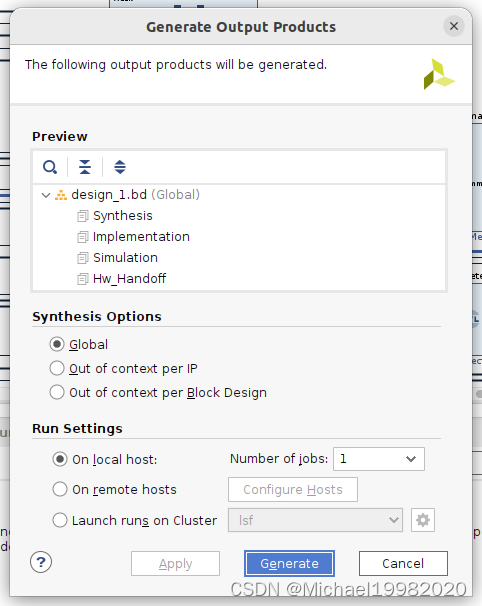This screenshot has height=606, width=482.
Task: Click the Hw_Handoff document icon
Action: [x=83, y=279]
